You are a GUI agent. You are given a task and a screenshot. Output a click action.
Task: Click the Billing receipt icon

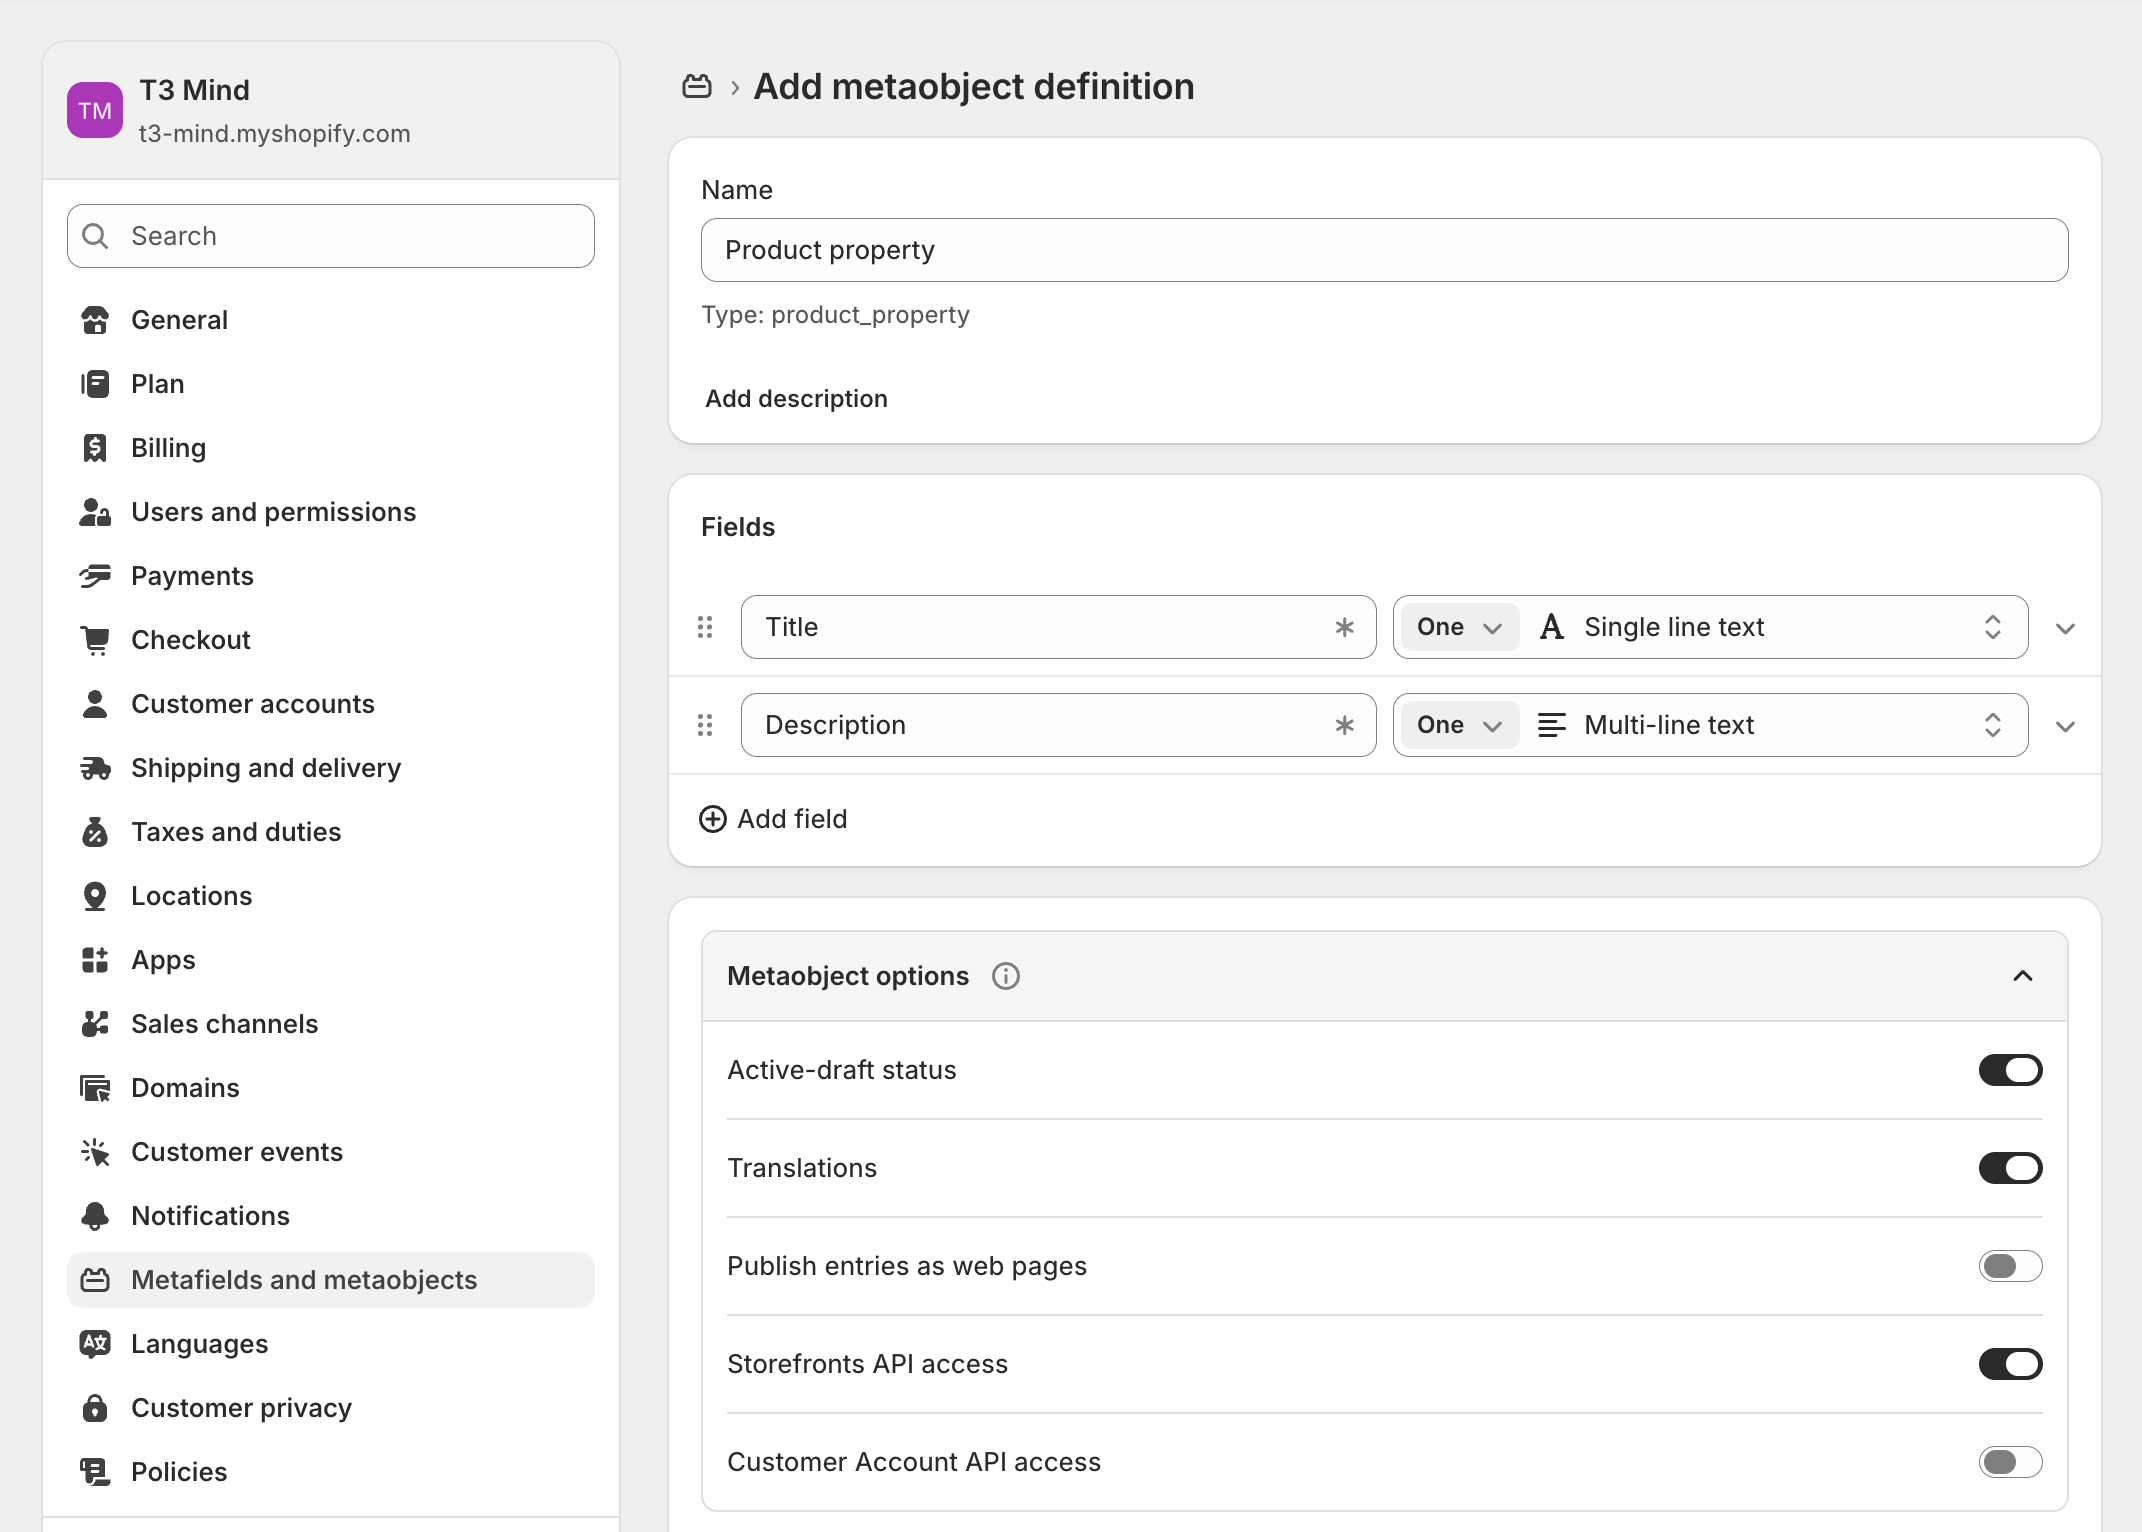point(95,448)
